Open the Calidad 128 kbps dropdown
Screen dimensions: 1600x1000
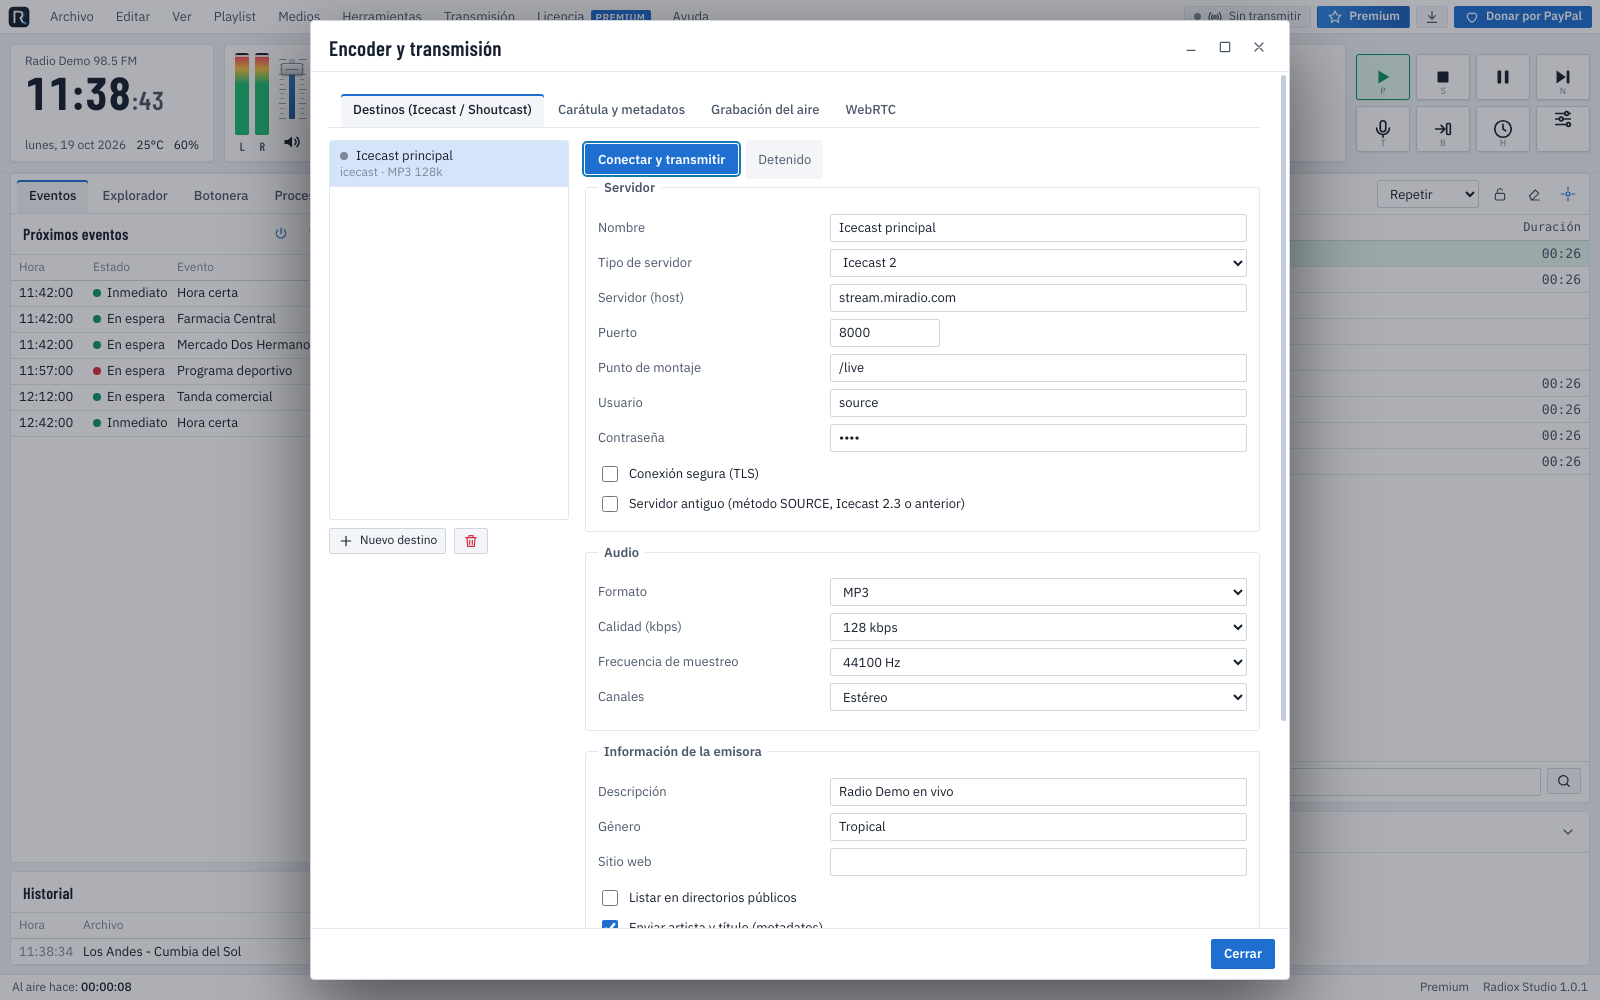pyautogui.click(x=1038, y=627)
